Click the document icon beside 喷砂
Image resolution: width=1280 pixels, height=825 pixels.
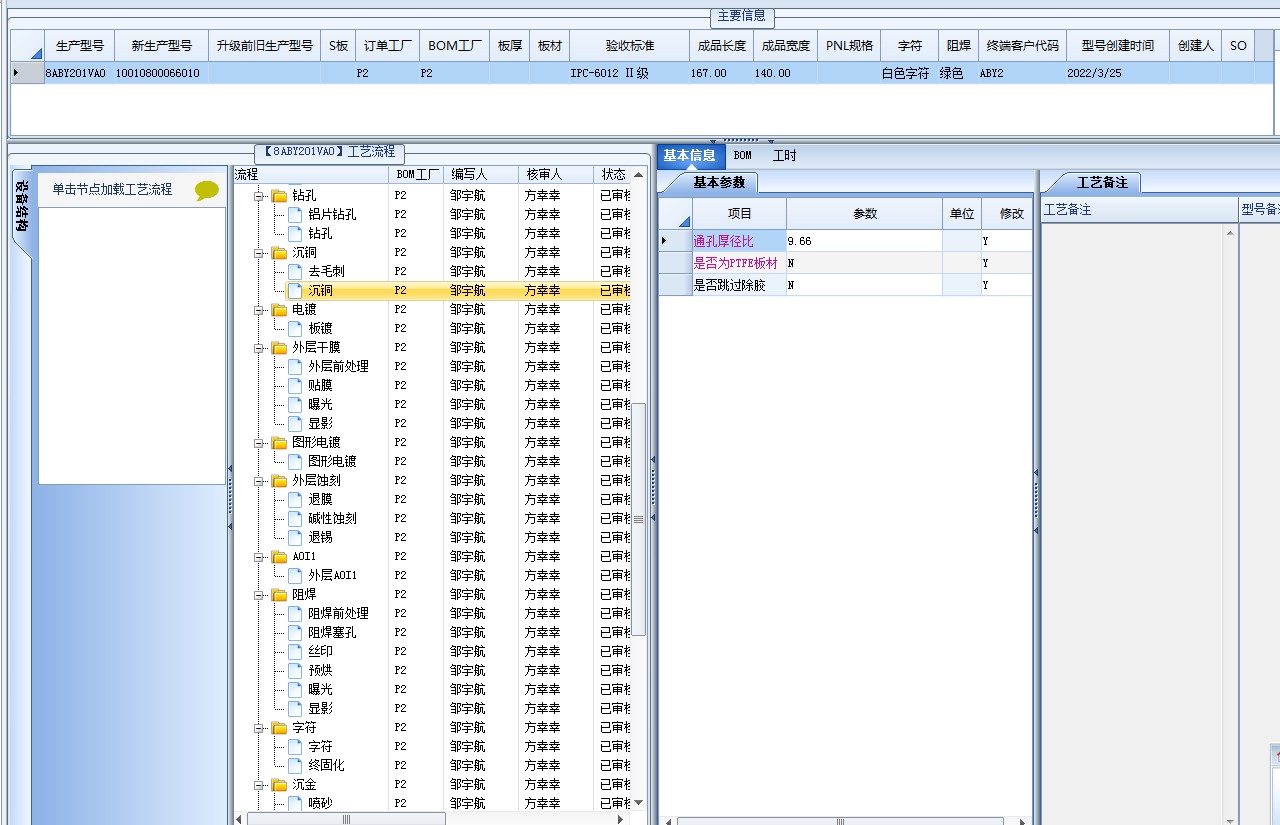[295, 803]
